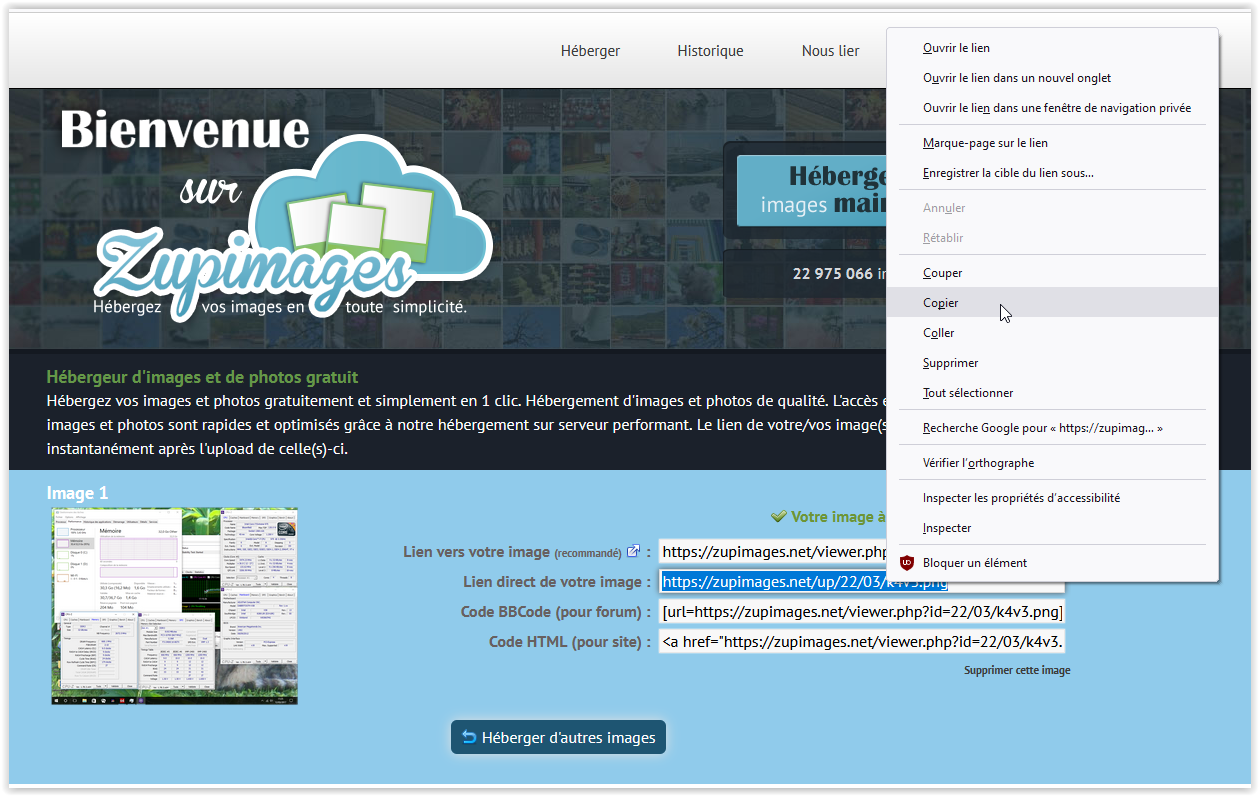Viewport: 1259px width, 796px height.
Task: Click the external link icon beside 'recommandé'
Action: 633,551
